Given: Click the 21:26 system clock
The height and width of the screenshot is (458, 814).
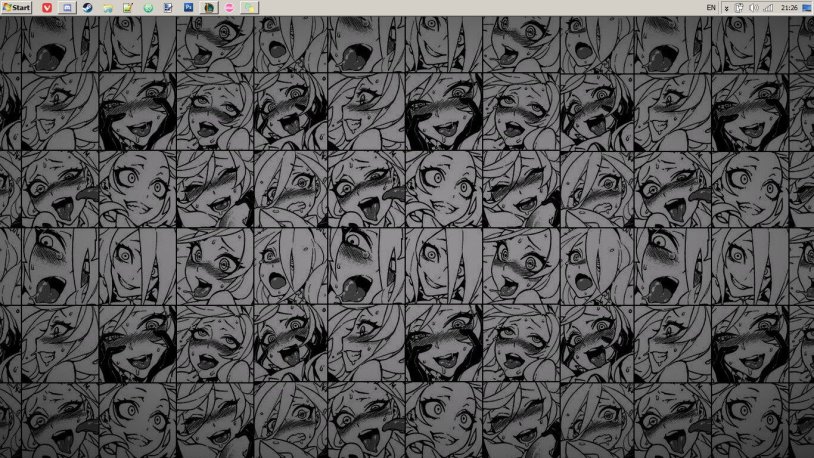Looking at the screenshot, I should (789, 7).
